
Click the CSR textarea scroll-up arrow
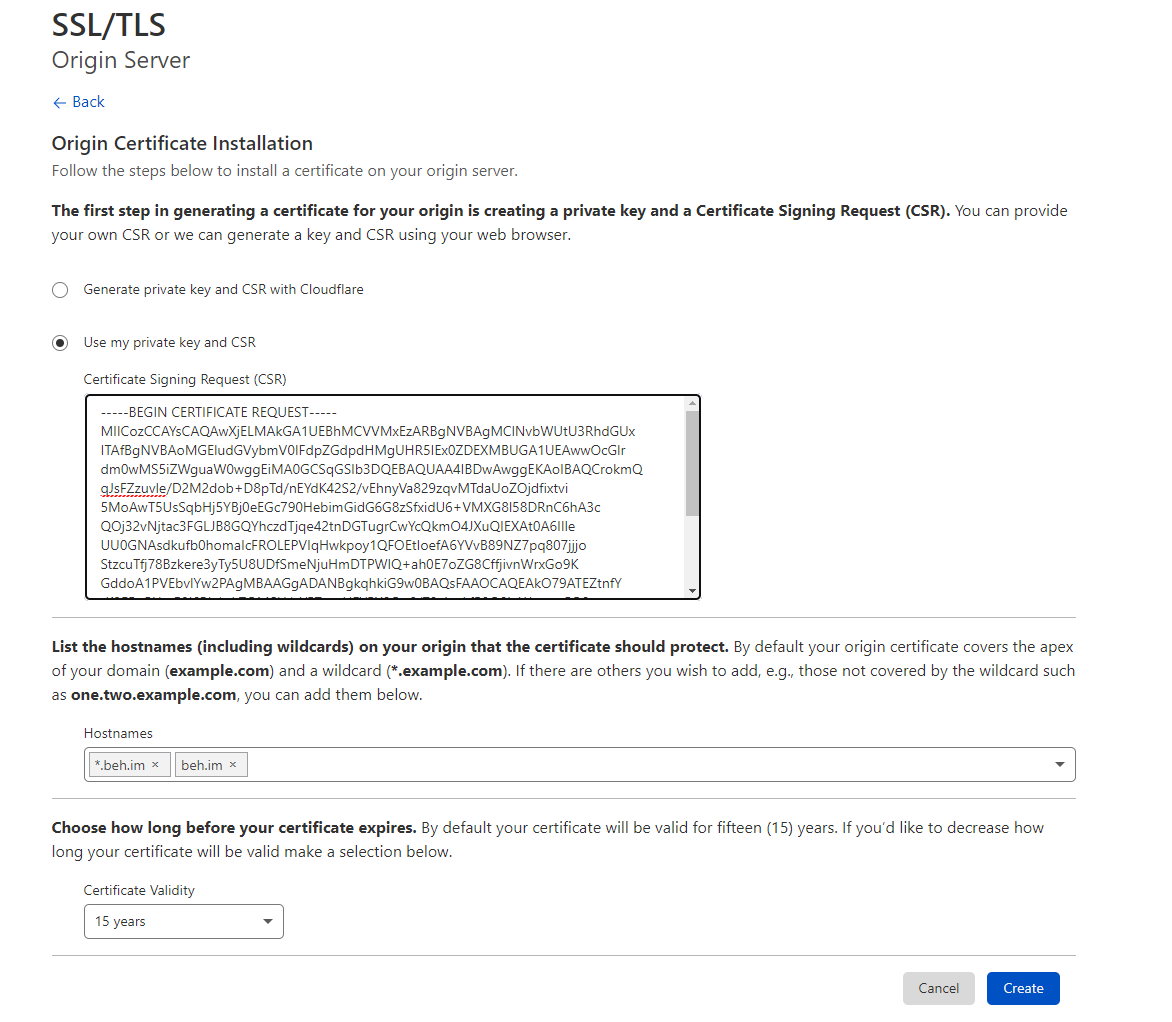(691, 403)
